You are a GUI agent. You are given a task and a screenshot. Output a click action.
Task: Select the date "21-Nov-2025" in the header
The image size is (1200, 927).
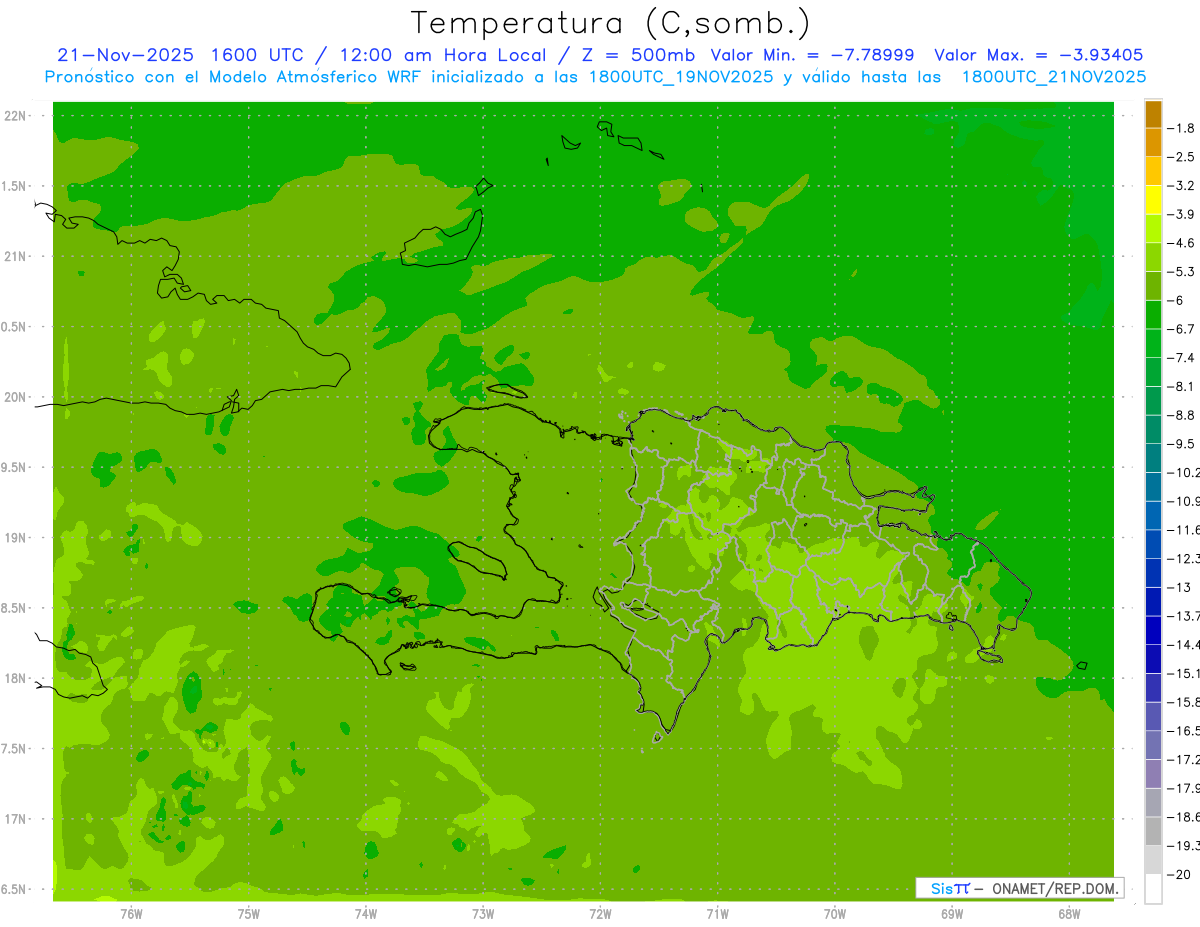coord(125,55)
